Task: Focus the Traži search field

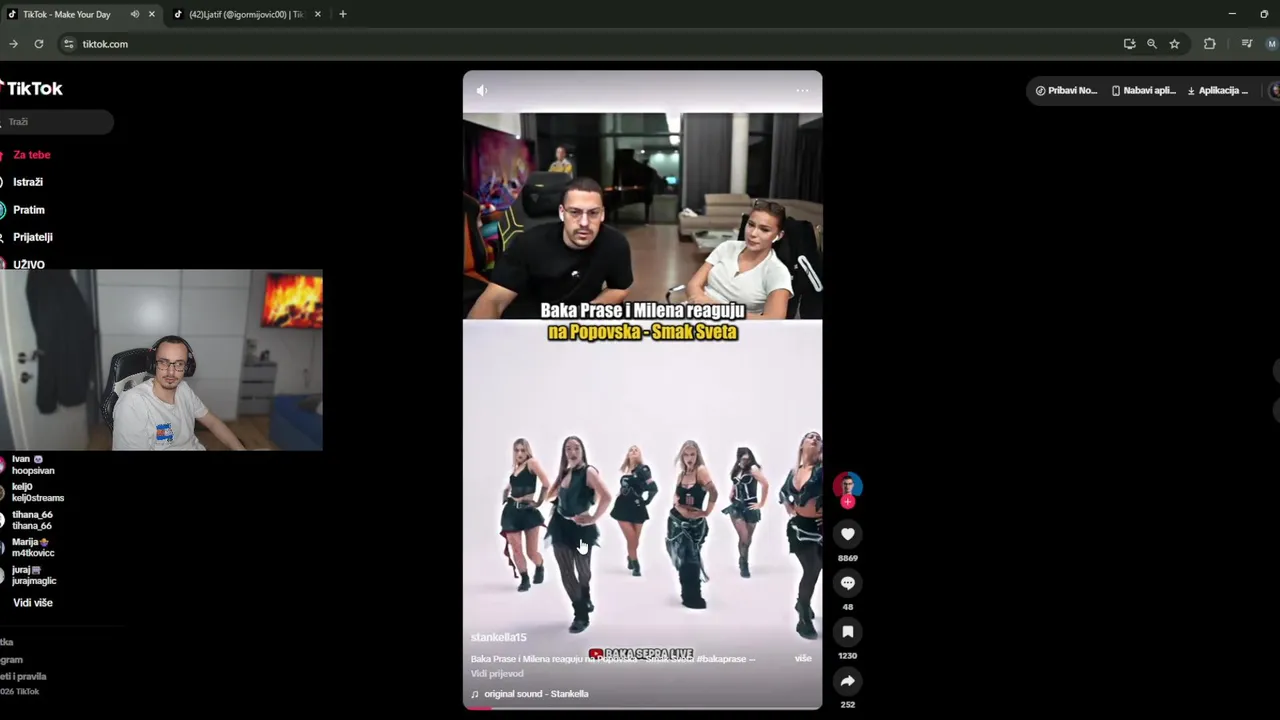Action: tap(56, 122)
